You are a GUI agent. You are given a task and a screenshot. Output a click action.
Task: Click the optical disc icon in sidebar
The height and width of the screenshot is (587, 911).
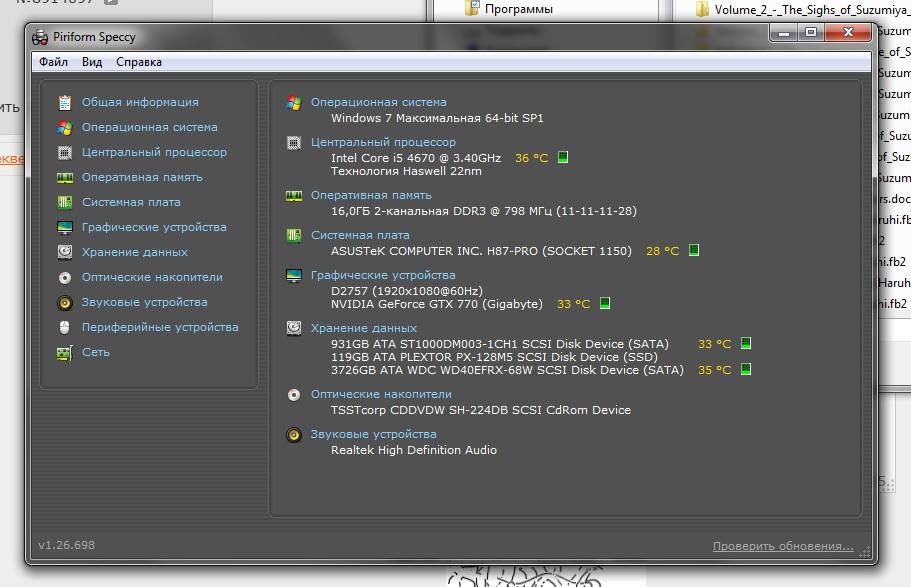64,277
